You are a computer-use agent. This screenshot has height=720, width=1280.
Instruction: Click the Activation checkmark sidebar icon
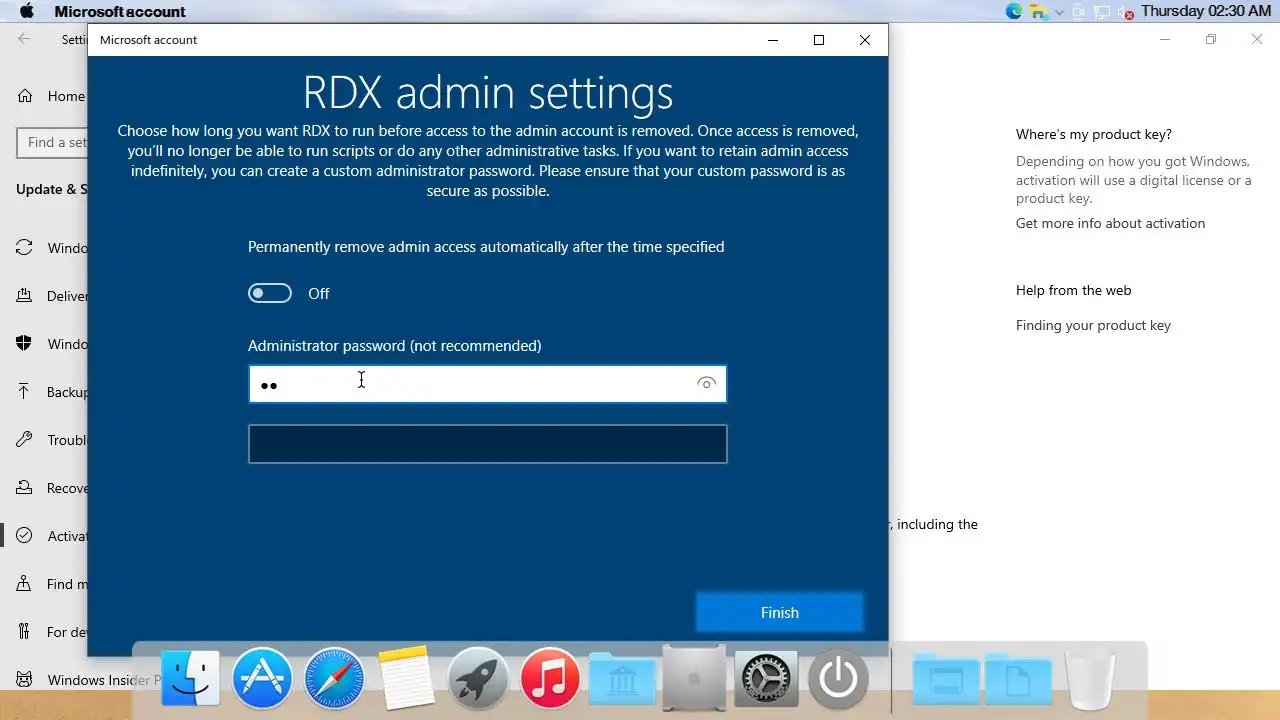(x=24, y=536)
